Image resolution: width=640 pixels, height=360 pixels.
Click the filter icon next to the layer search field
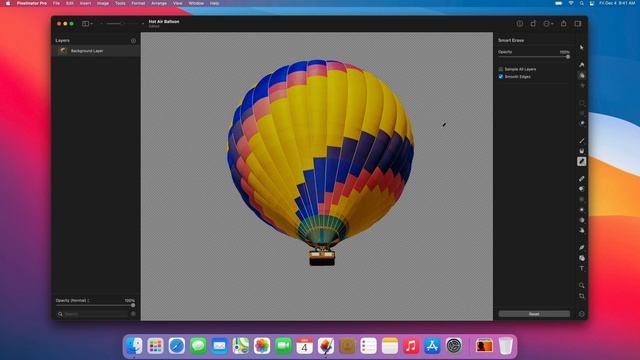click(x=133, y=314)
